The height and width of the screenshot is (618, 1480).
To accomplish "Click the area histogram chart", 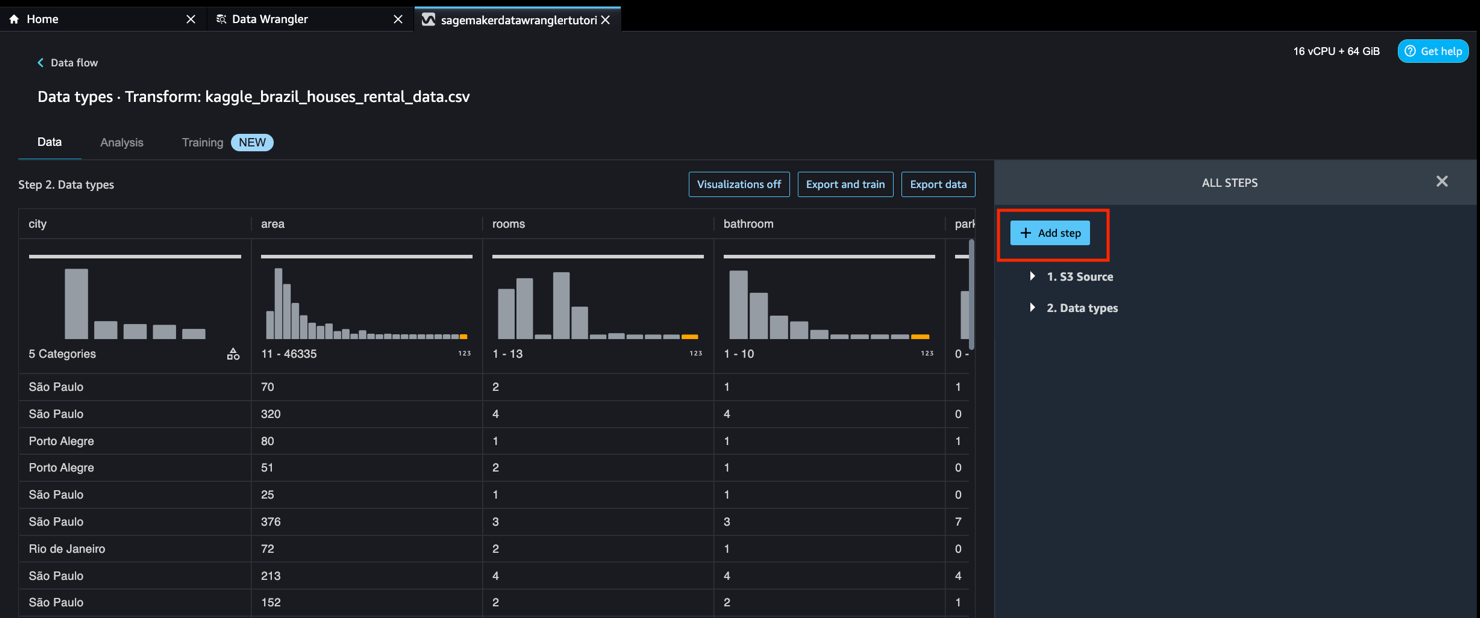I will pyautogui.click(x=366, y=301).
